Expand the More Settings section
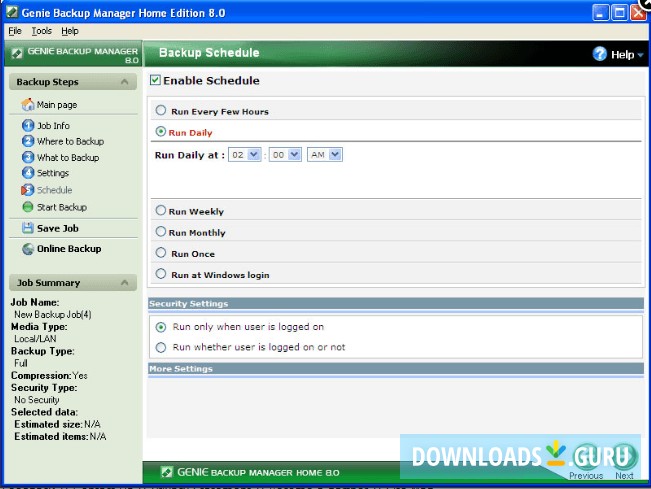The height and width of the screenshot is (489, 651). click(x=396, y=369)
